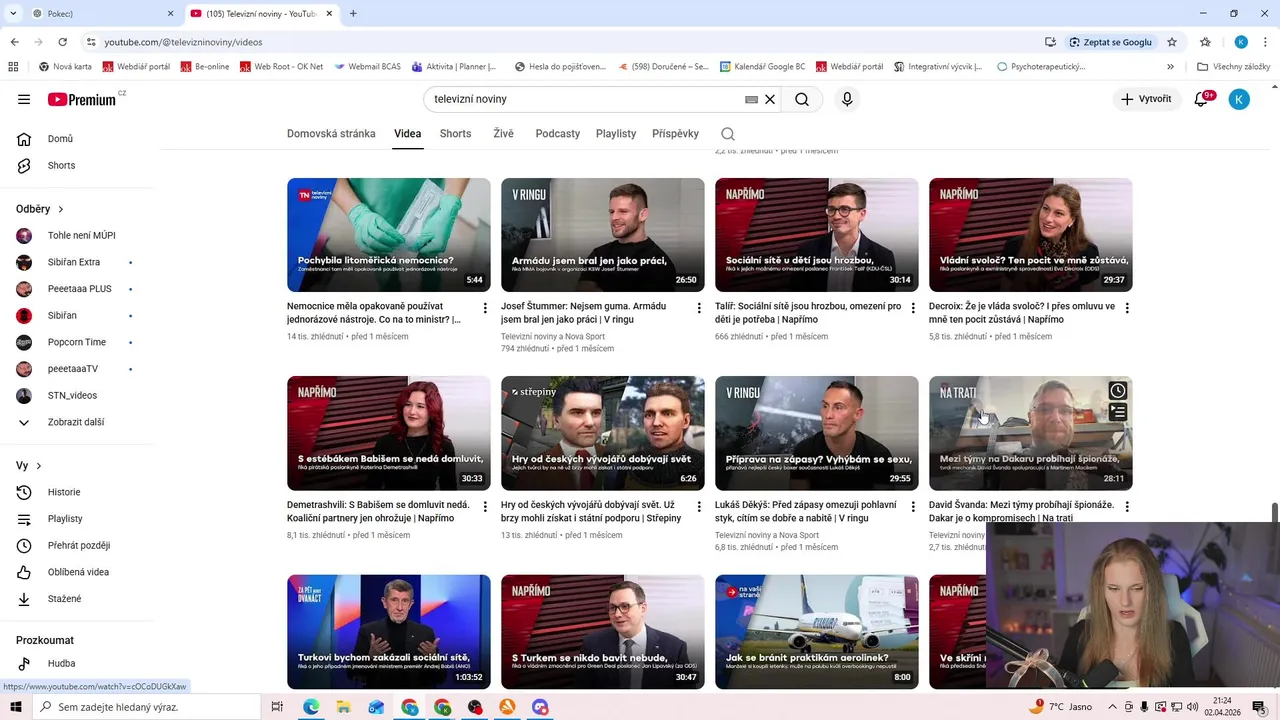1280x720 pixels.
Task: Open Windows Start menu
Action: [x=15, y=707]
